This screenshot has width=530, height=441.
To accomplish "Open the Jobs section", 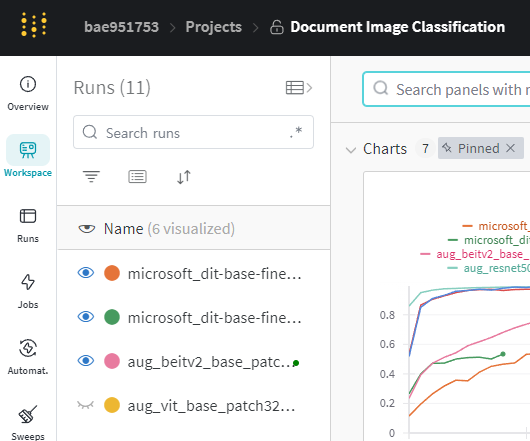I will pyautogui.click(x=28, y=292).
